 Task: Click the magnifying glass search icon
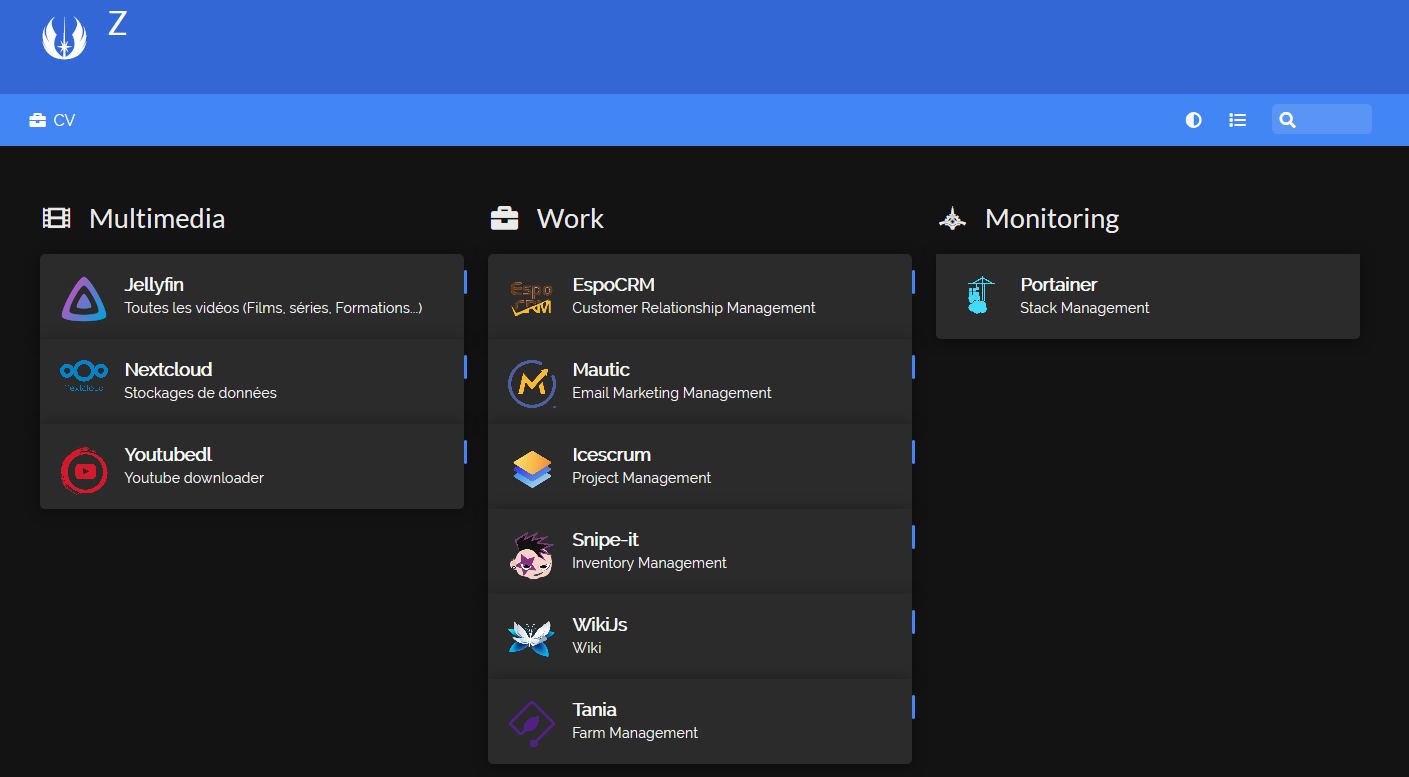pos(1288,120)
